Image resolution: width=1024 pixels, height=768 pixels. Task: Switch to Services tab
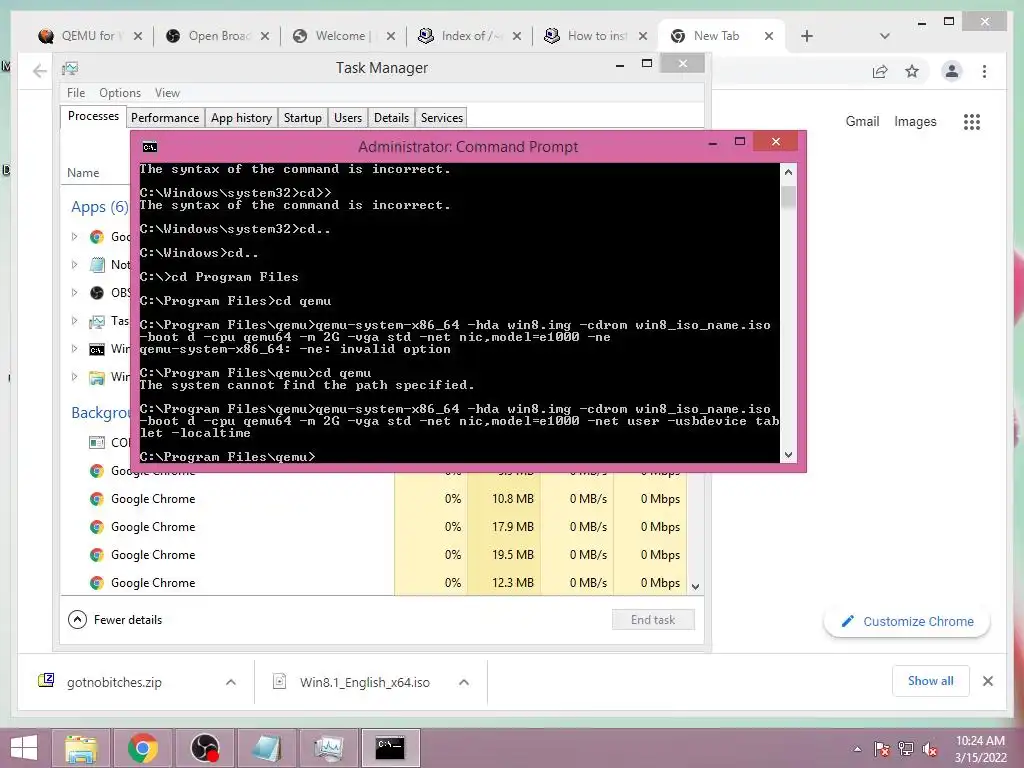[441, 118]
